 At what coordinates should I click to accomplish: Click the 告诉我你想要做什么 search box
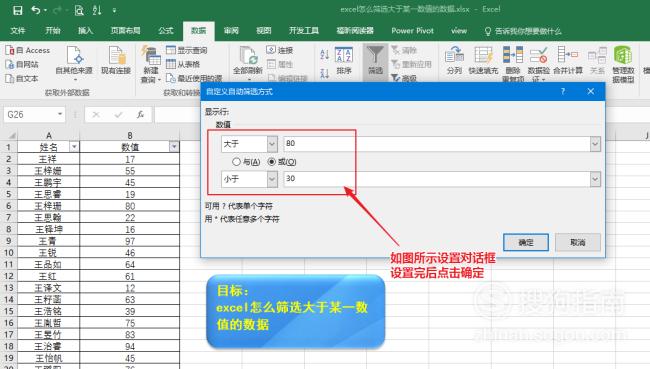[x=523, y=31]
